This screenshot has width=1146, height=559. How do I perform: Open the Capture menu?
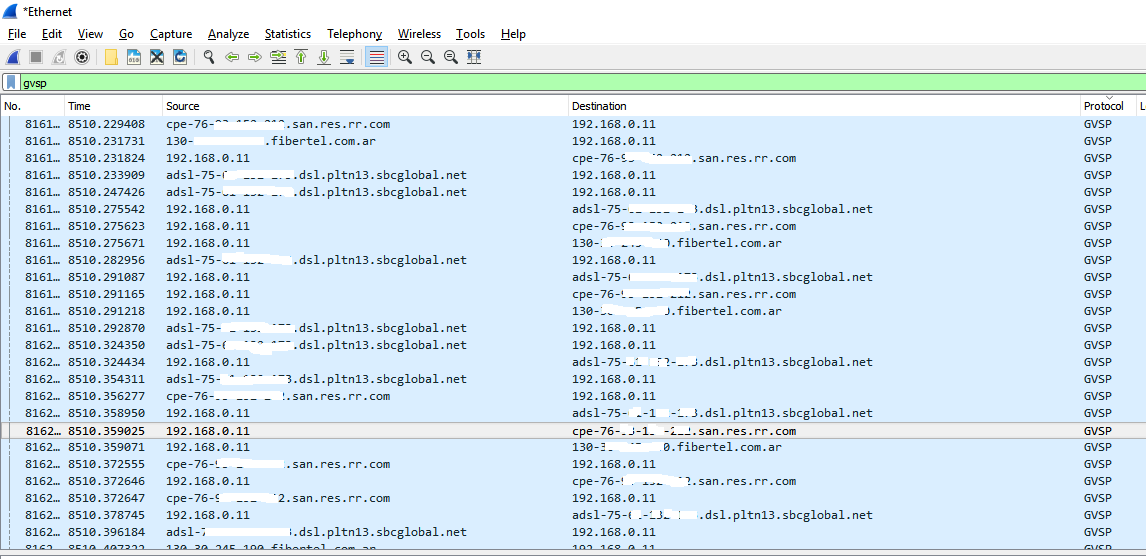pos(171,34)
